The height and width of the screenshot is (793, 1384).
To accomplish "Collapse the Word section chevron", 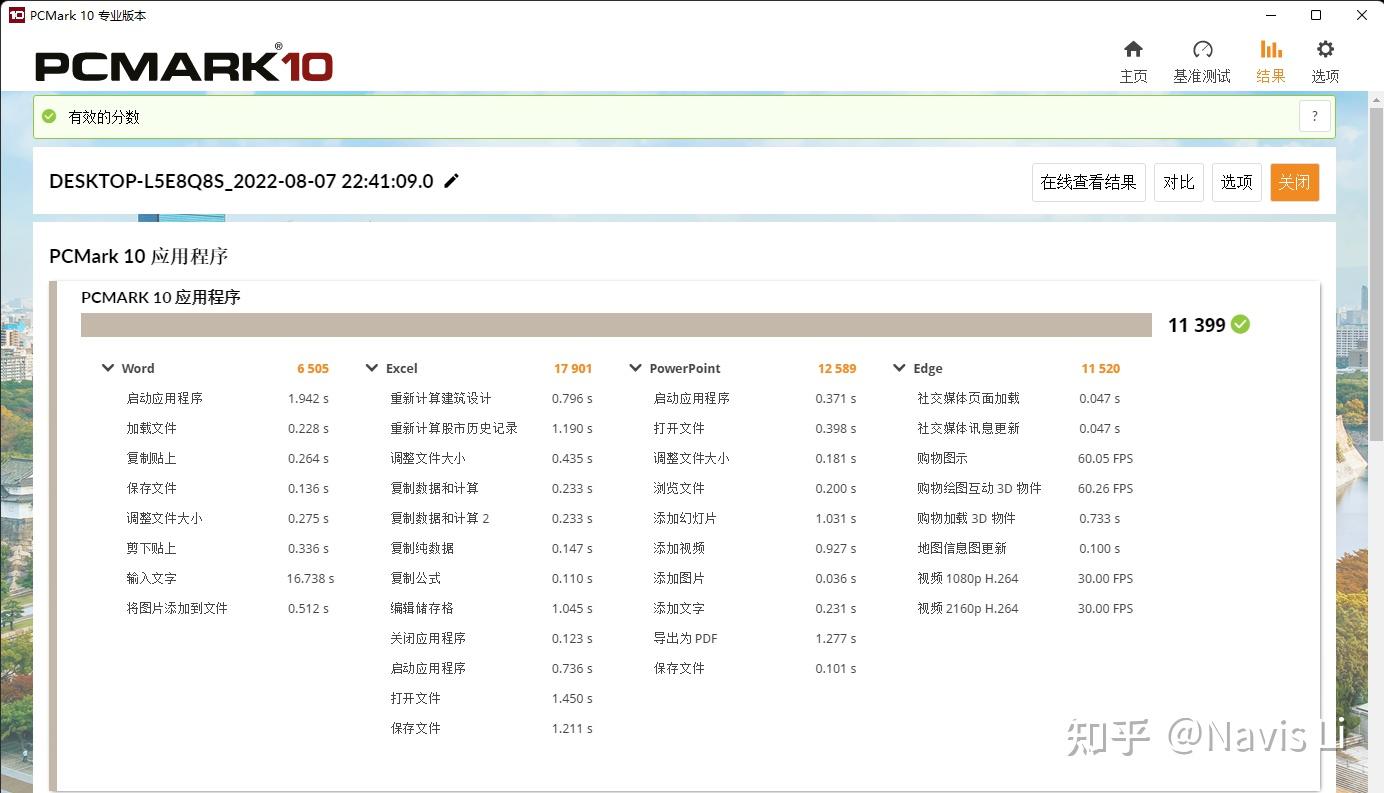I will coord(108,368).
